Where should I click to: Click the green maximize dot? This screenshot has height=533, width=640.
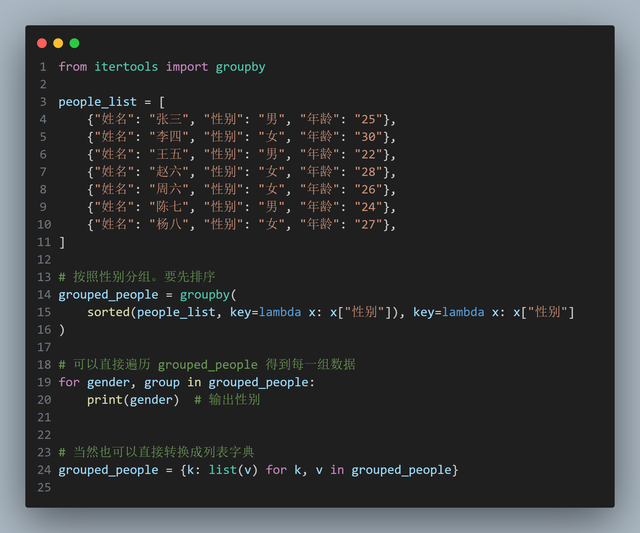(74, 43)
